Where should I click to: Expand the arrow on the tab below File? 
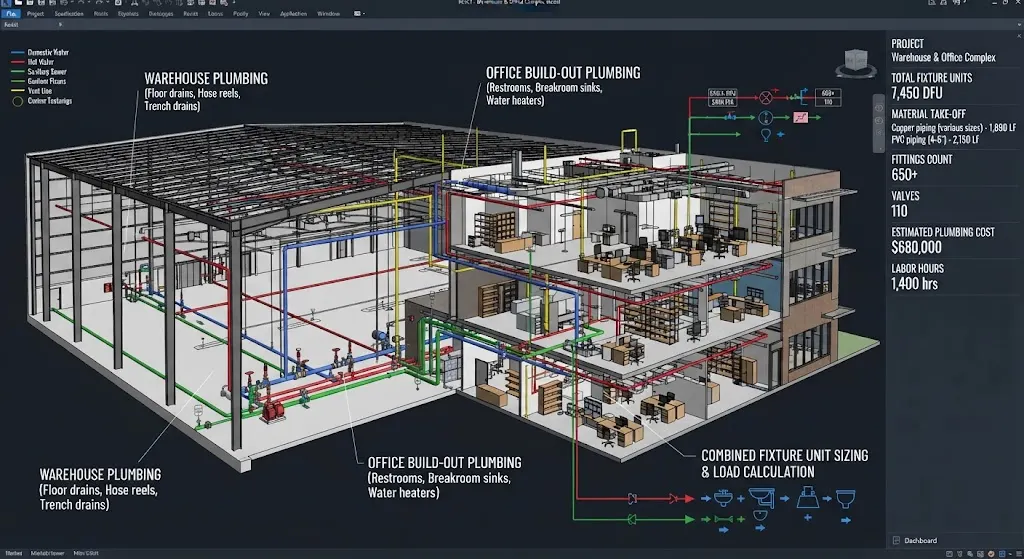(61, 25)
